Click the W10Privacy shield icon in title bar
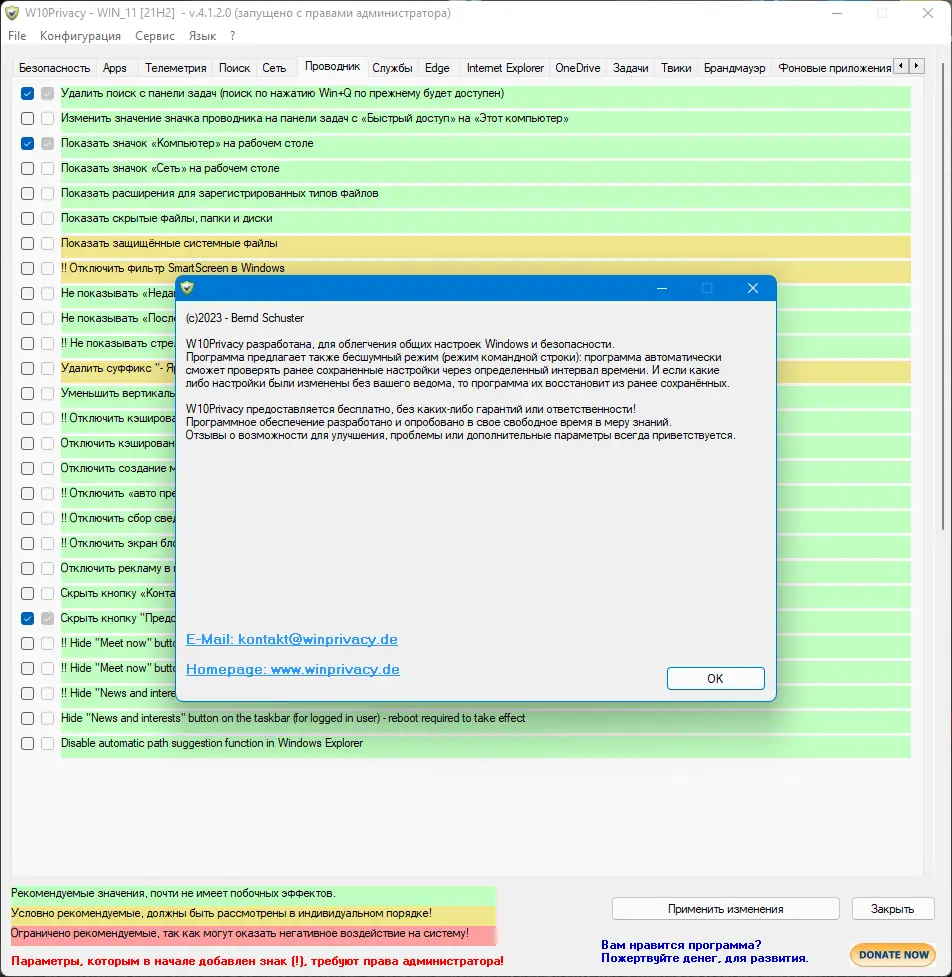Viewport: 952px width, 977px height. pos(12,13)
